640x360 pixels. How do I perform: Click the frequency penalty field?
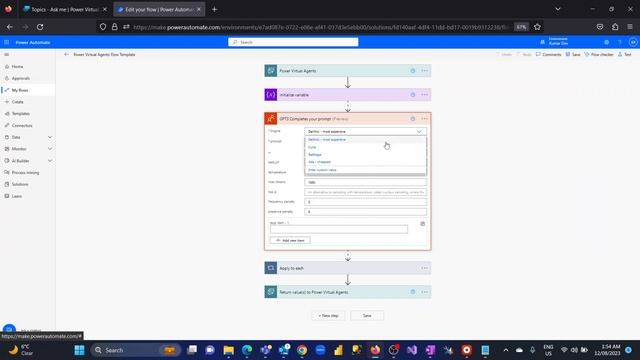(x=365, y=202)
